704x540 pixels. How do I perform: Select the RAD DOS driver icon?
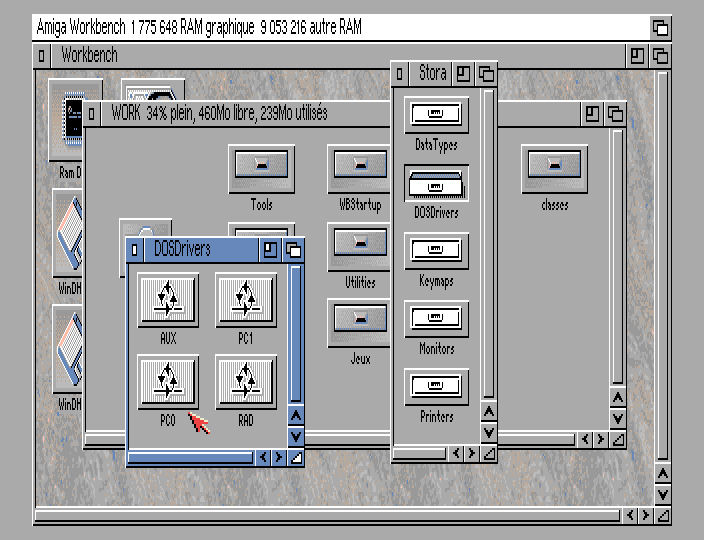click(x=246, y=382)
